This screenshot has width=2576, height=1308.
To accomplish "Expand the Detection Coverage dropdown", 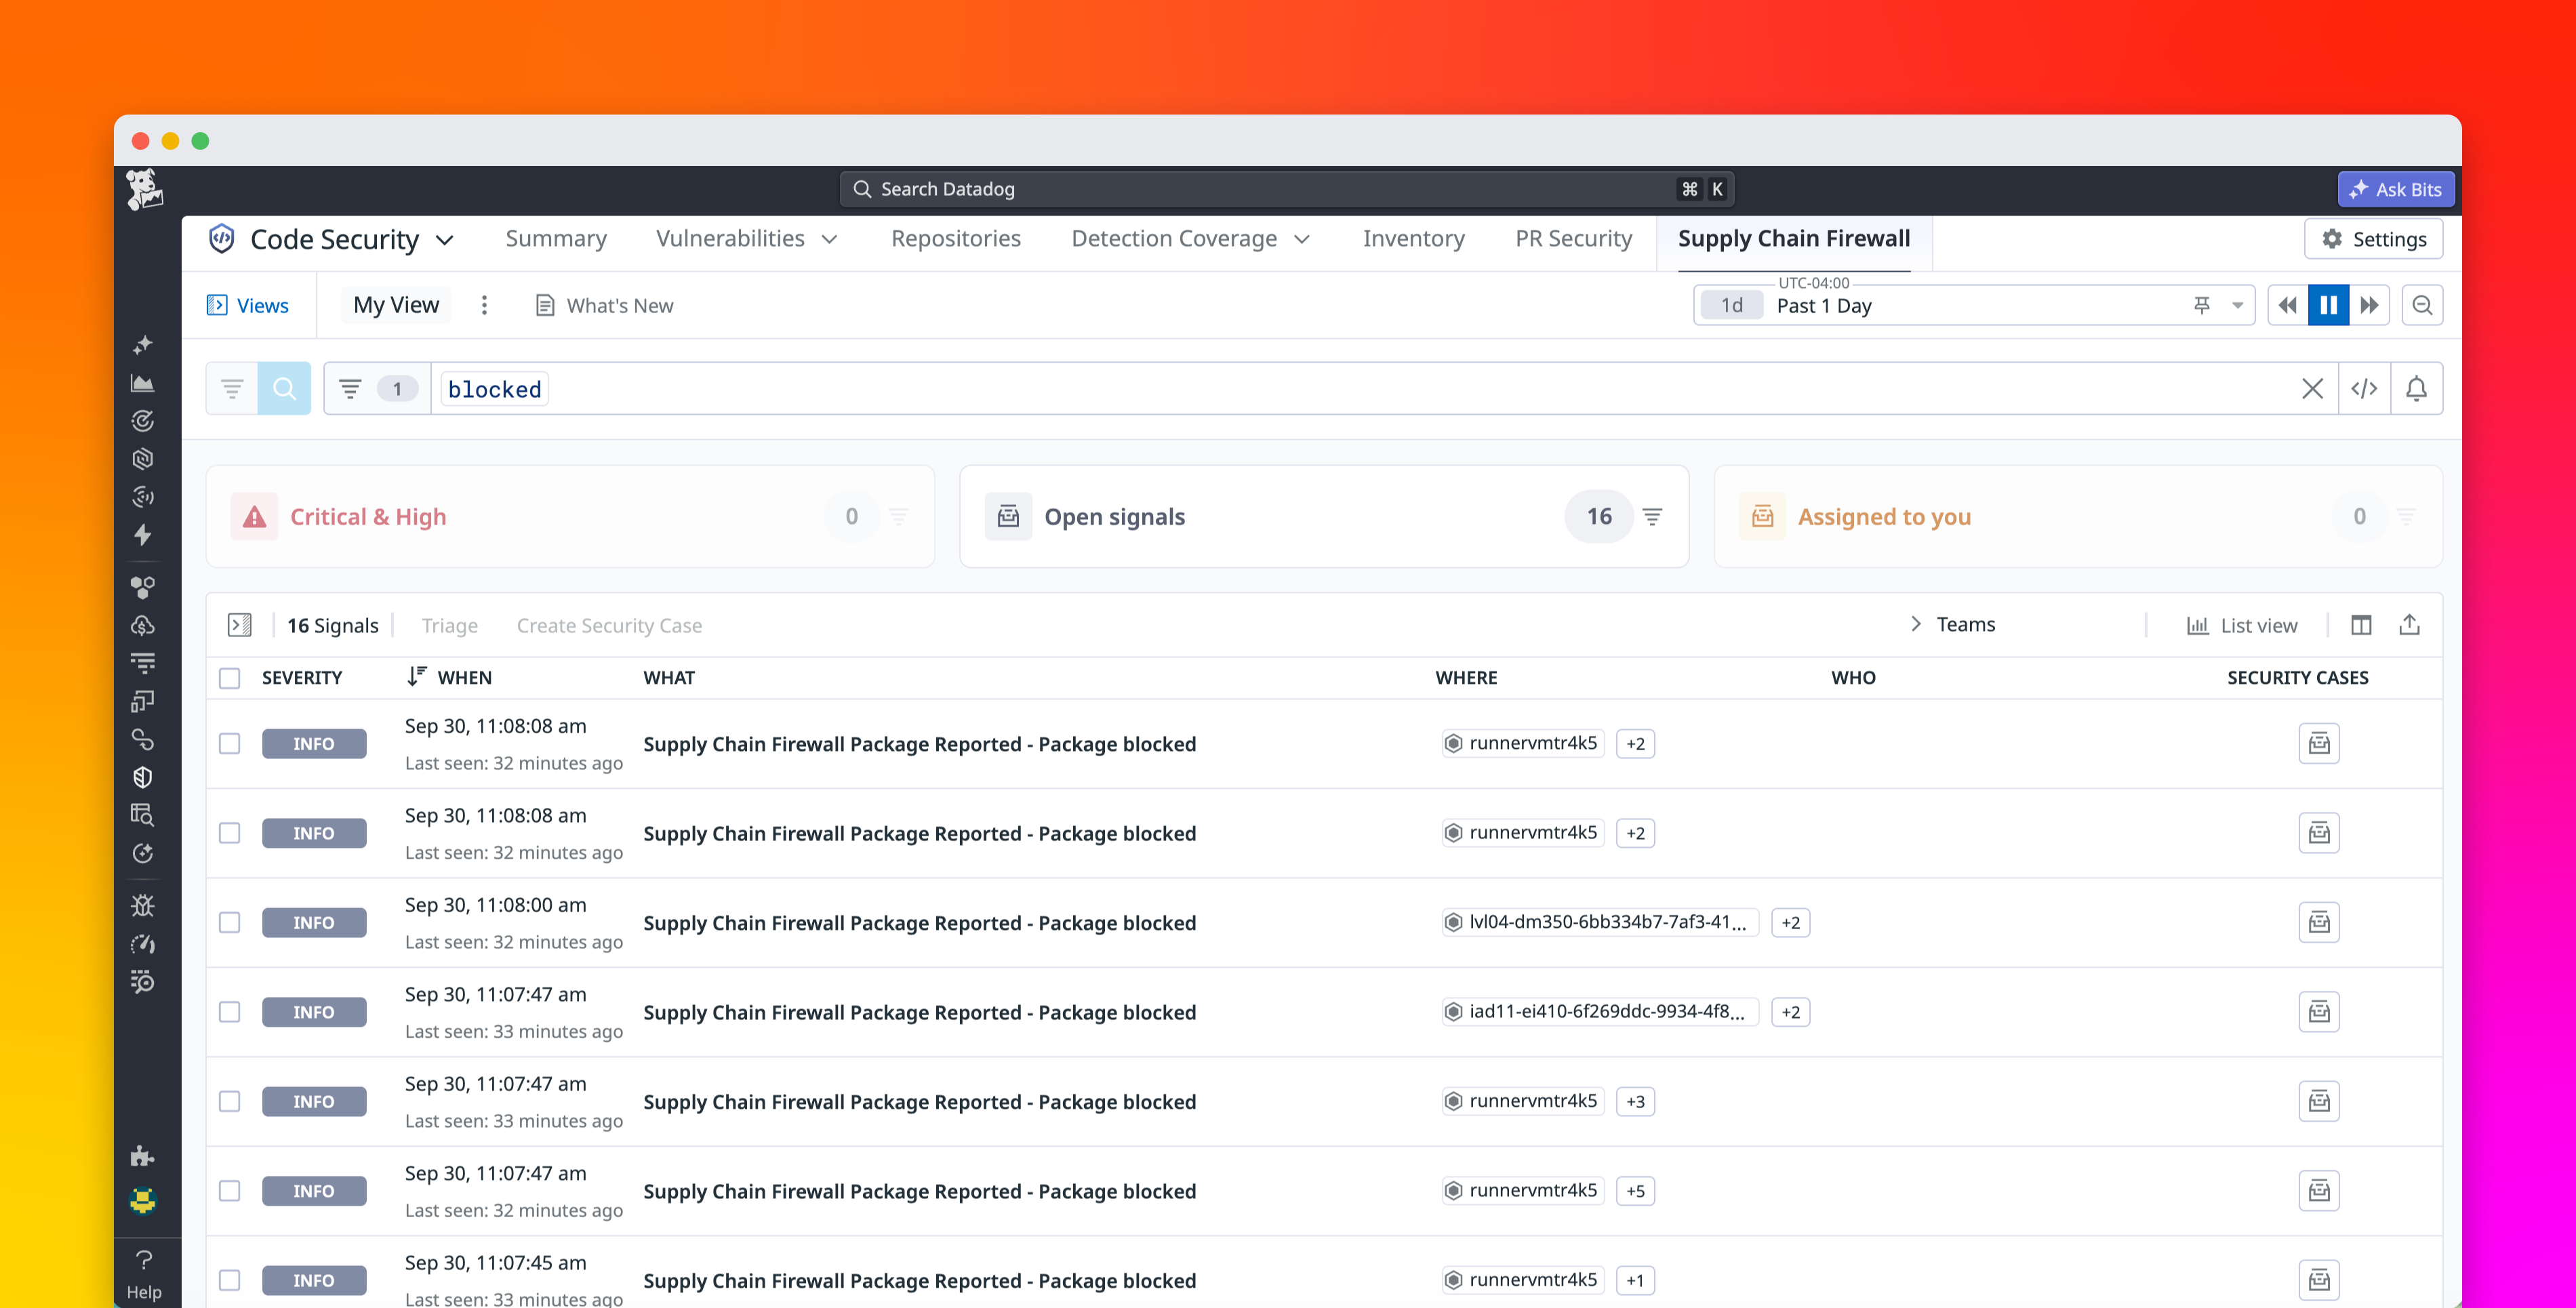I will coord(1301,239).
